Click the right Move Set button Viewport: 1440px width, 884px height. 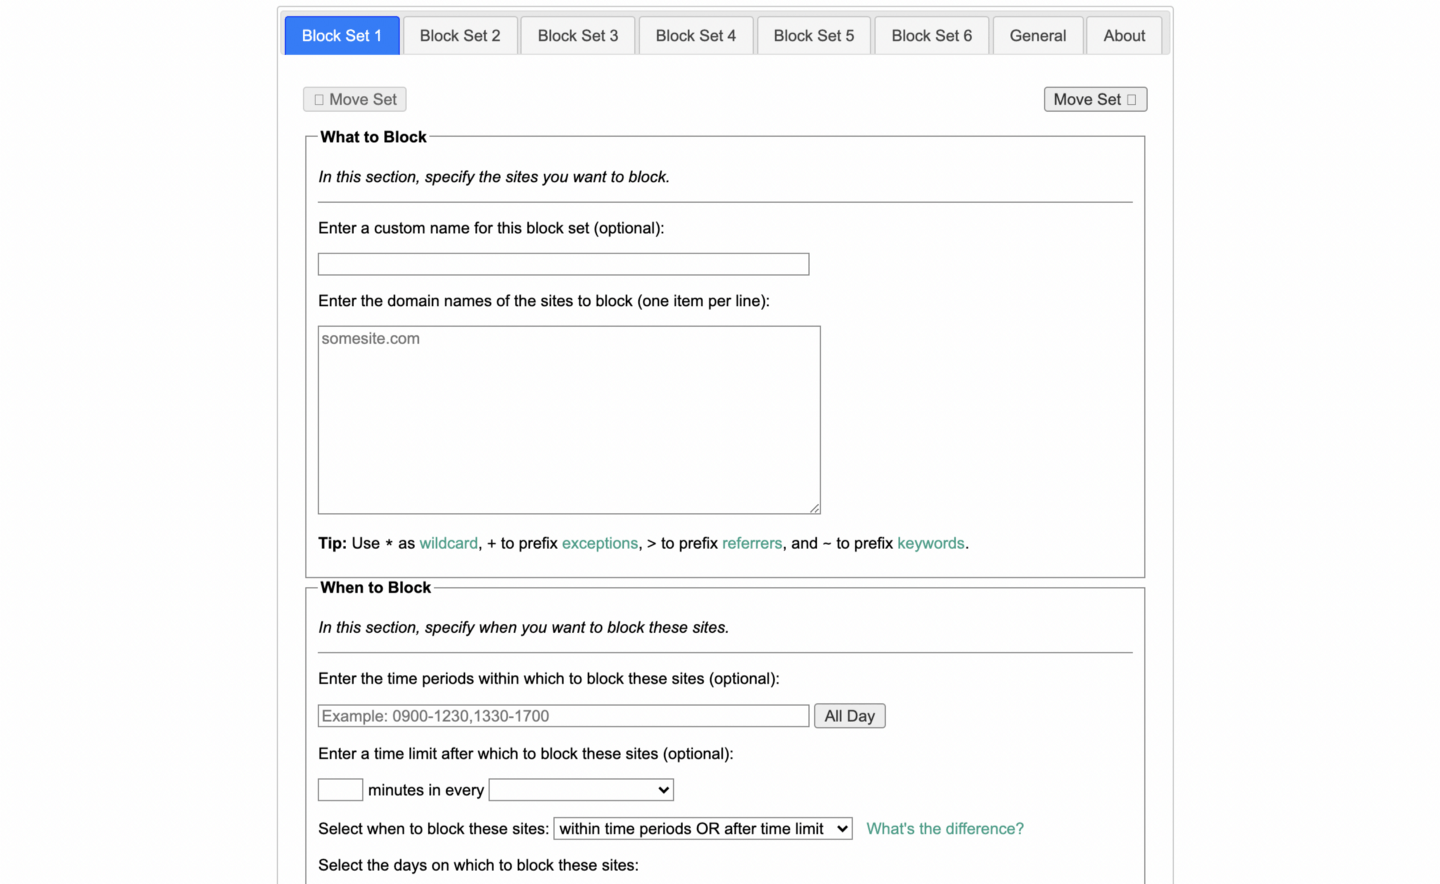click(1095, 99)
